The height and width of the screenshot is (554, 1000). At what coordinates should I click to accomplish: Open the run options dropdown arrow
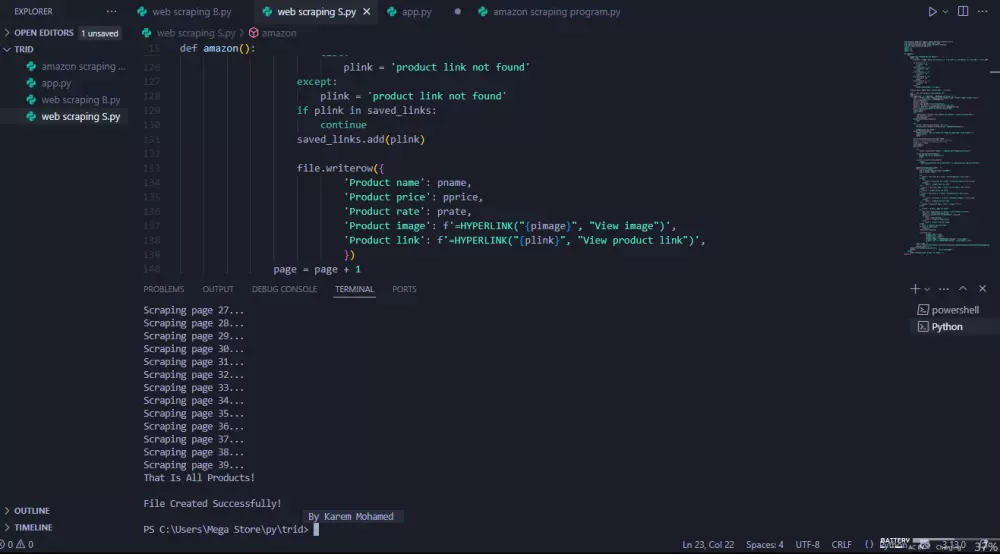[945, 11]
